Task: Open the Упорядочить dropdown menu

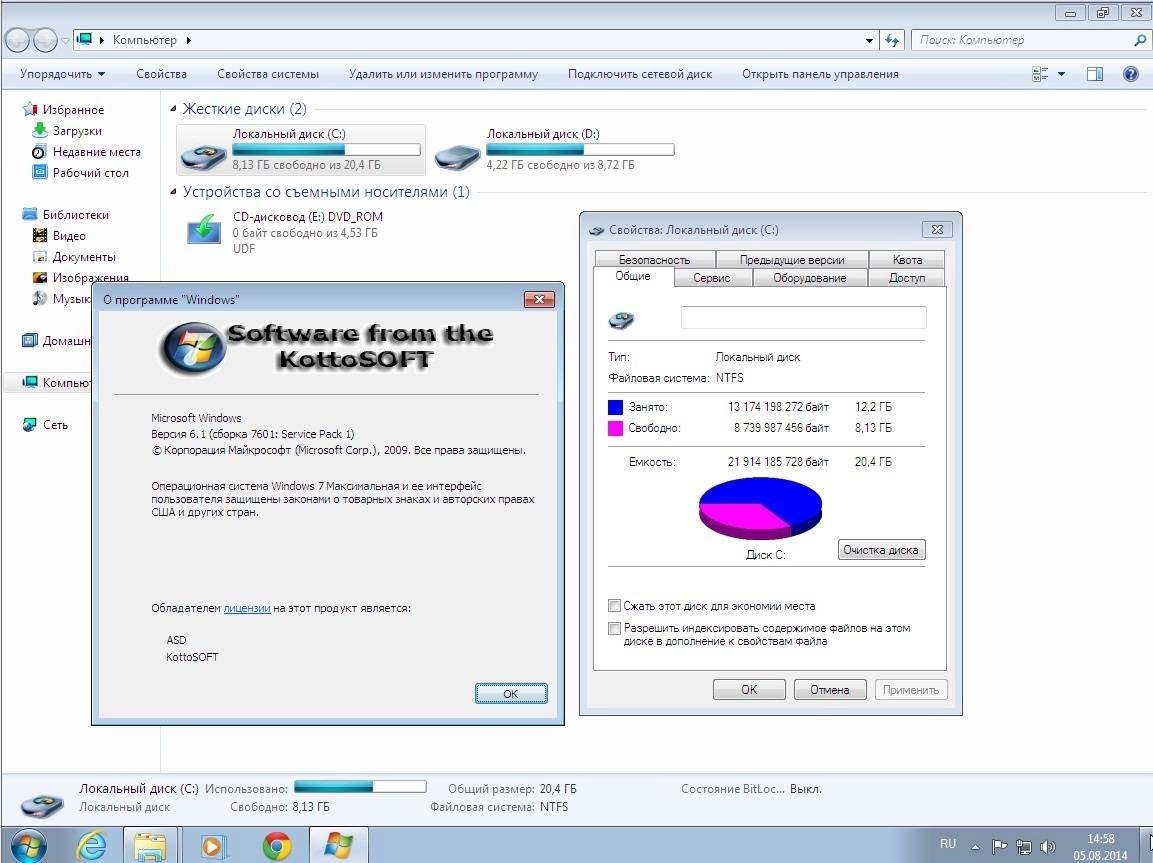Action: click(63, 74)
